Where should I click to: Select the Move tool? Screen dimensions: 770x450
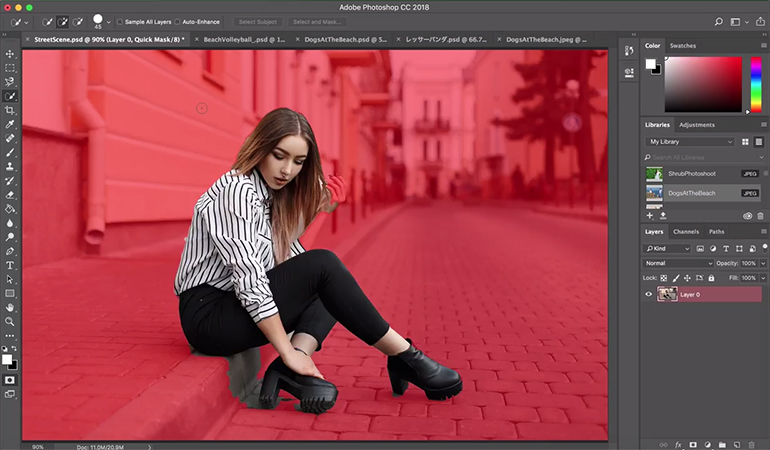pos(10,54)
